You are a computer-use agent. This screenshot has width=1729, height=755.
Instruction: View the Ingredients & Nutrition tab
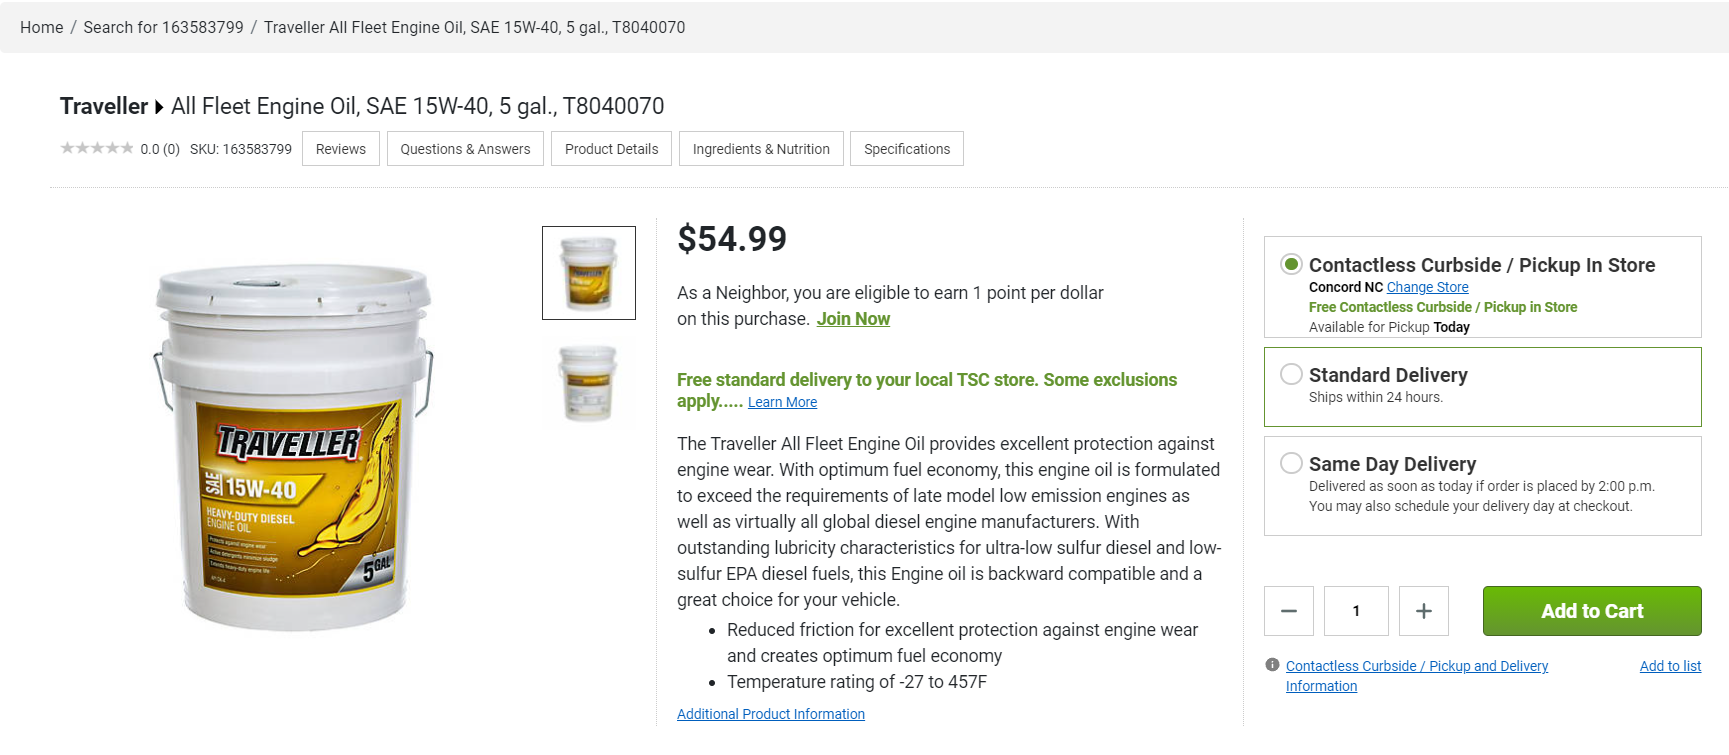coord(761,148)
